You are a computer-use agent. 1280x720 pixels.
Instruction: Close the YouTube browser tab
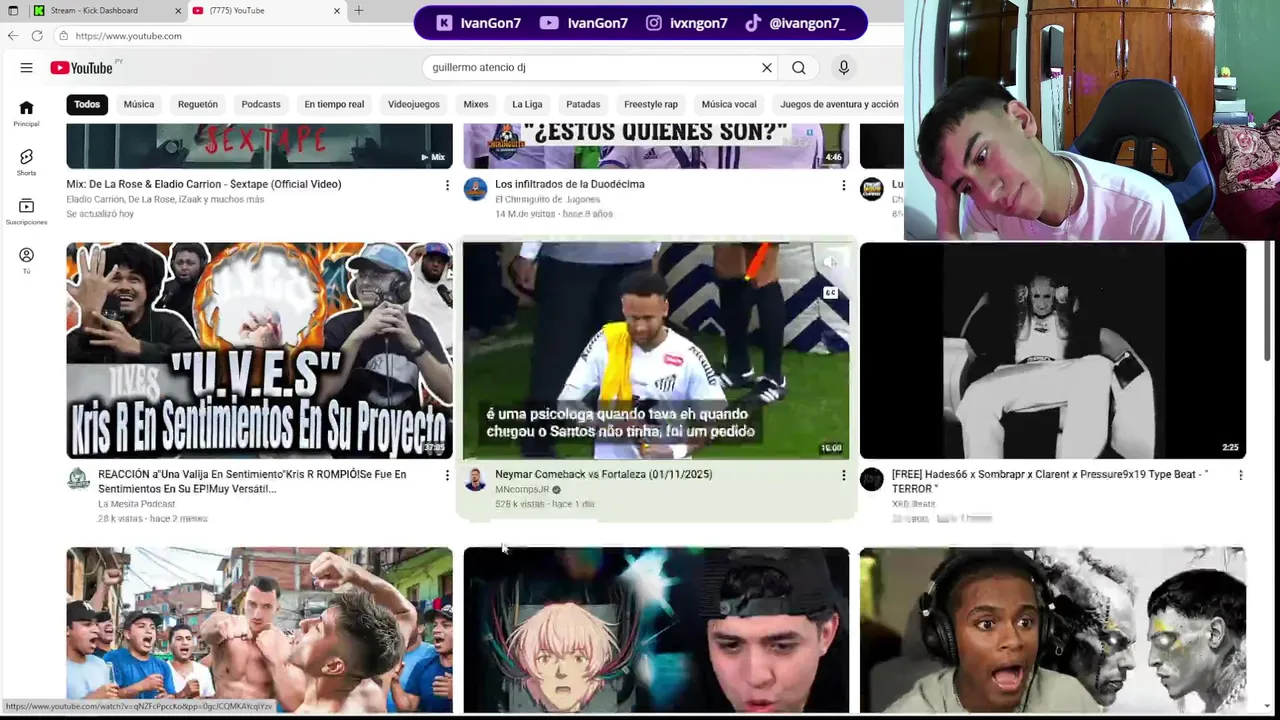pyautogui.click(x=336, y=10)
